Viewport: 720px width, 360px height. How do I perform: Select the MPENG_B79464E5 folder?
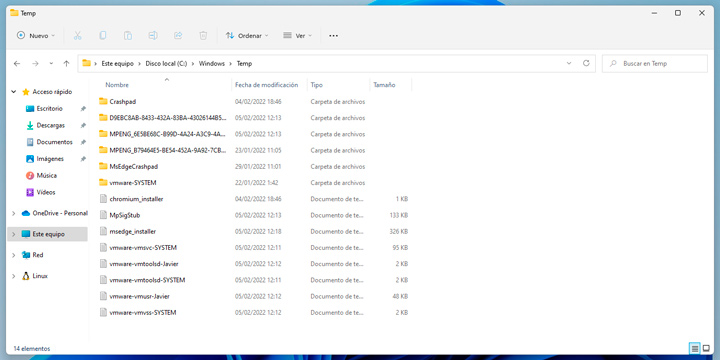[x=168, y=150]
